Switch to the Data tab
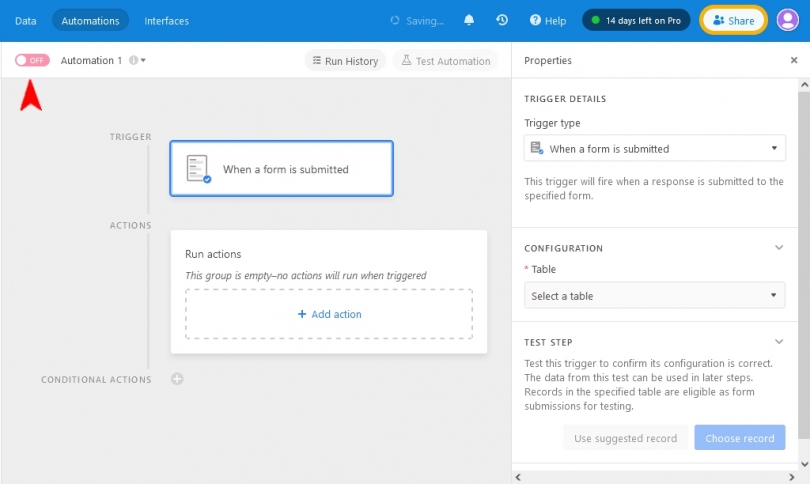The height and width of the screenshot is (484, 810). (x=26, y=20)
